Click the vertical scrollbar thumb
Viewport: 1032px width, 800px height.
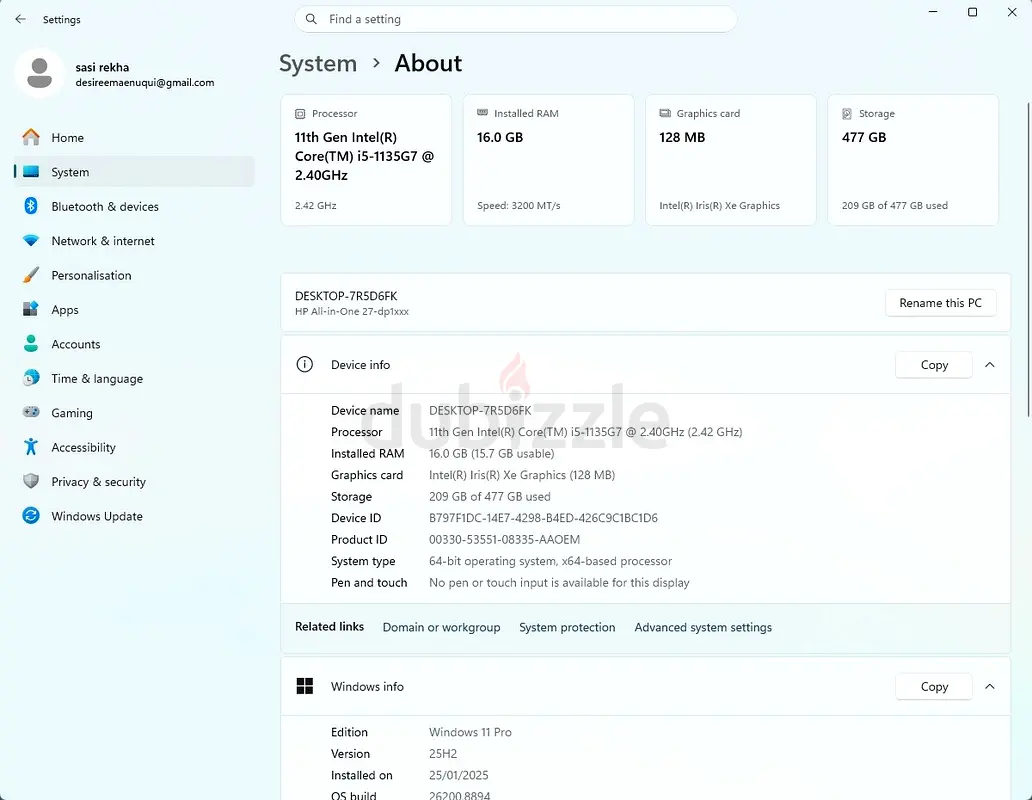click(1029, 259)
